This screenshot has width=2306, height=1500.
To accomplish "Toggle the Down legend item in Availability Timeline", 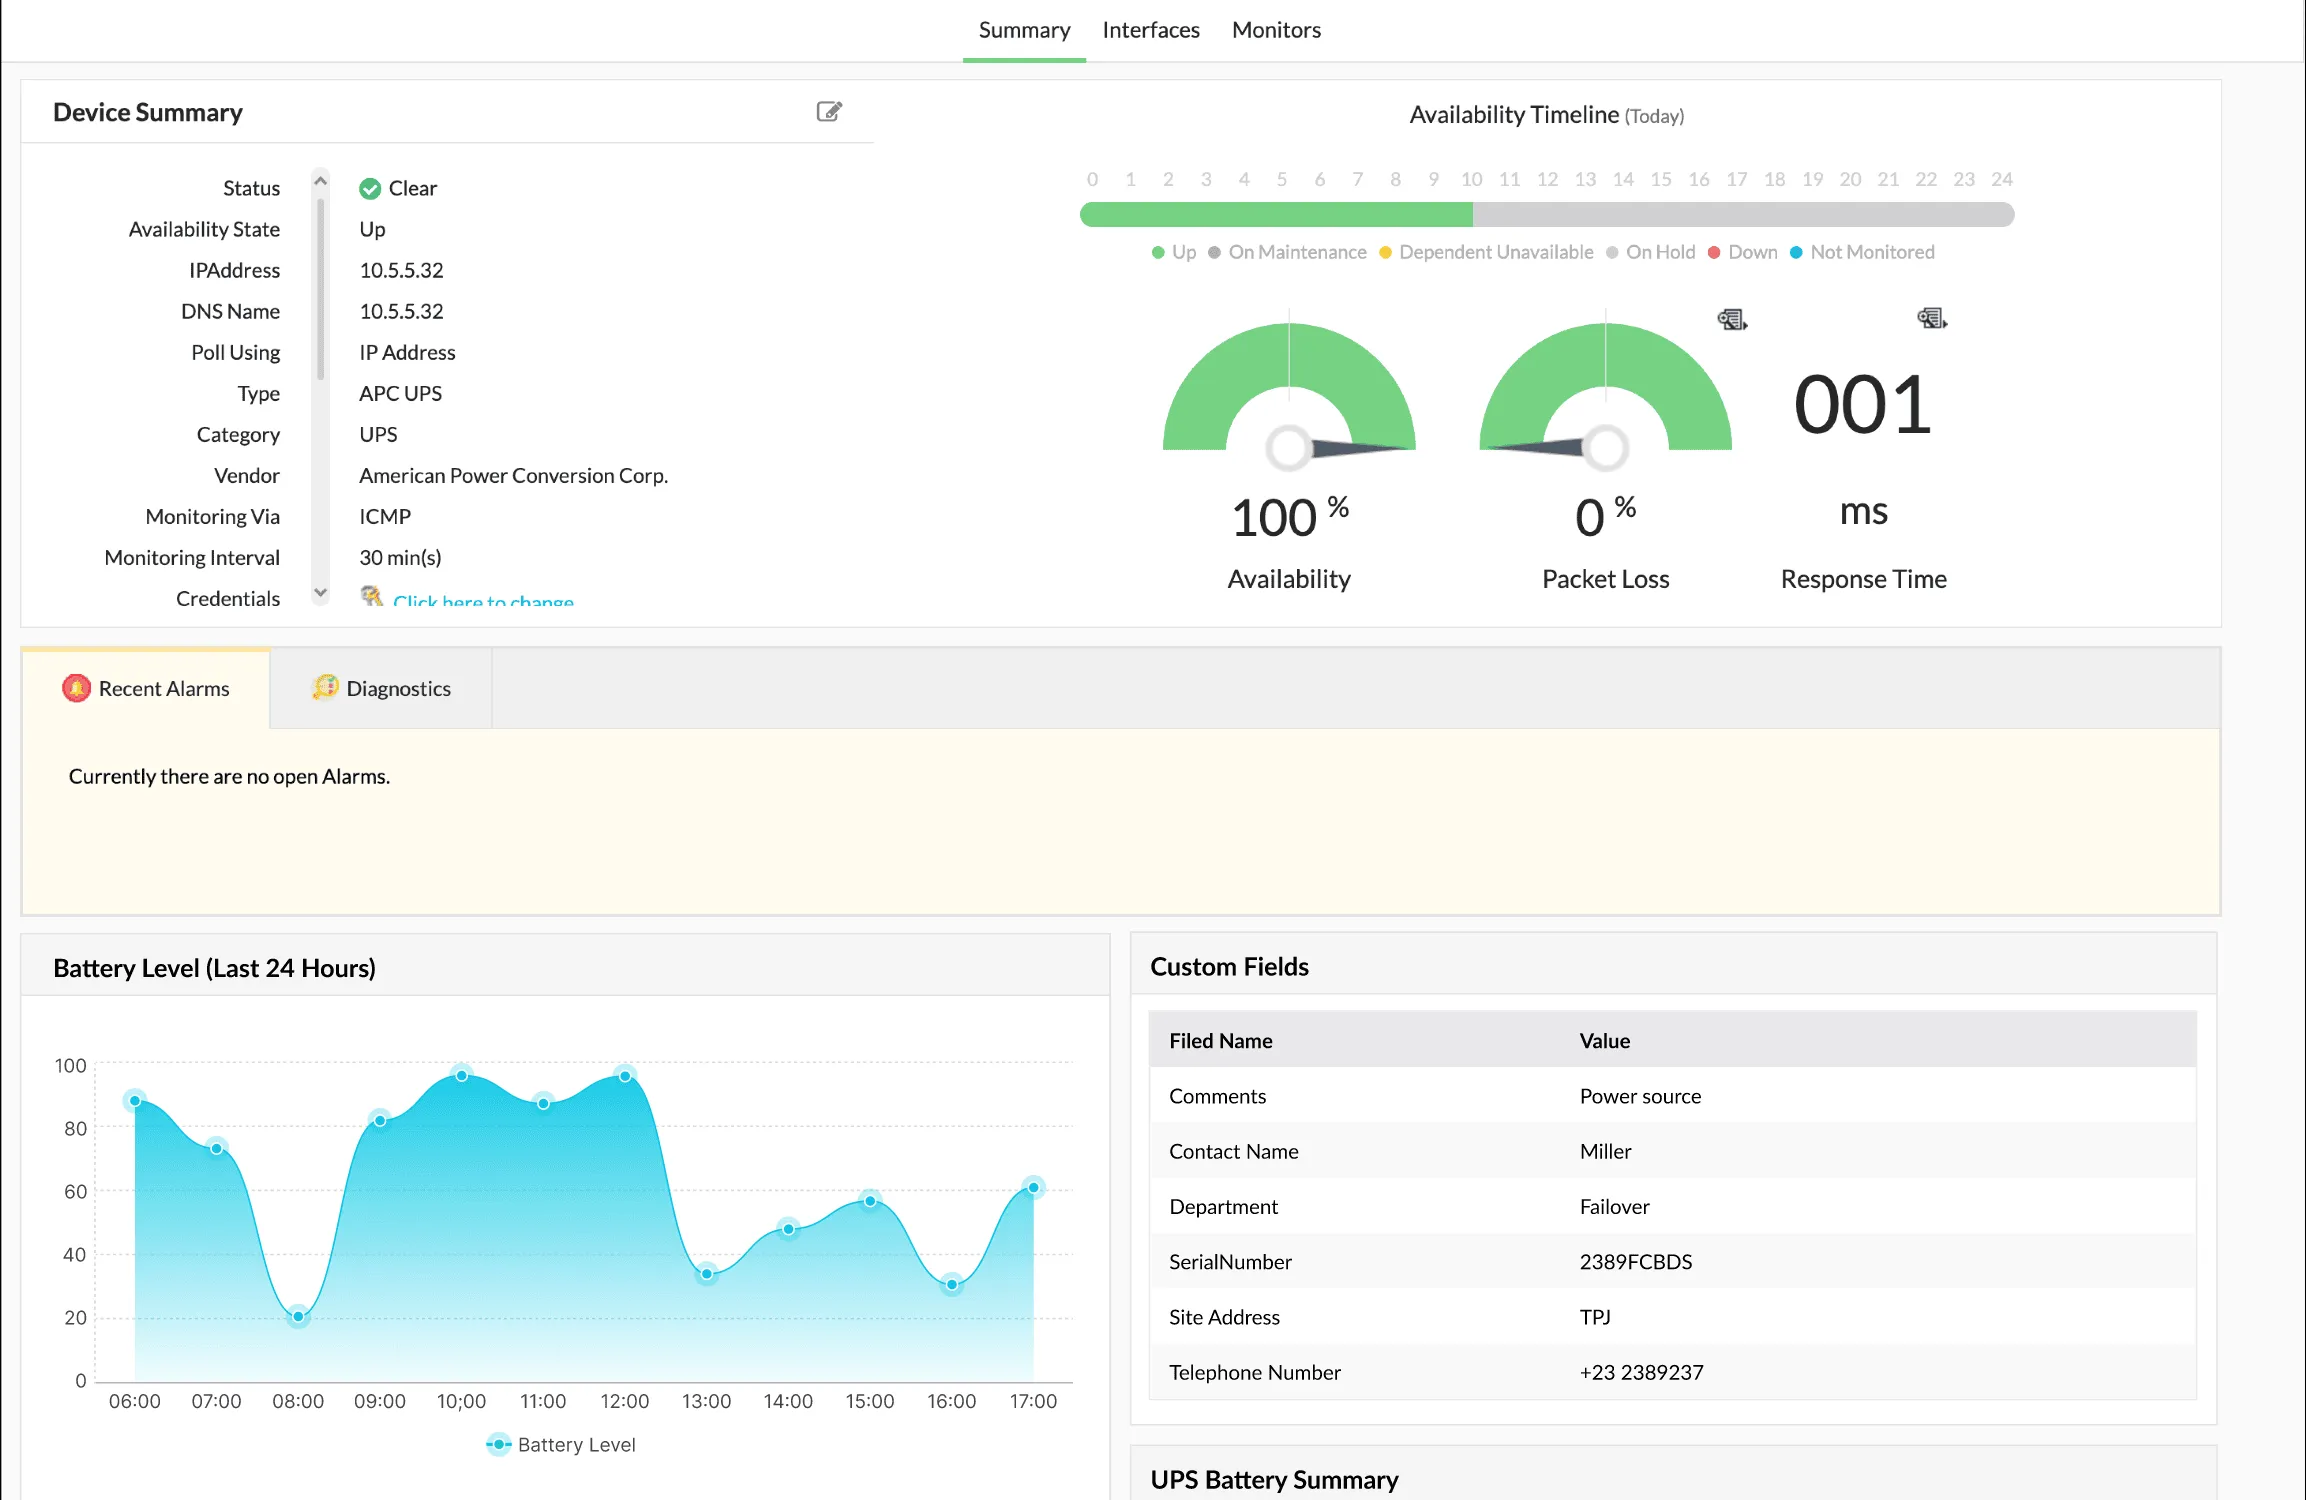I will click(x=1750, y=252).
